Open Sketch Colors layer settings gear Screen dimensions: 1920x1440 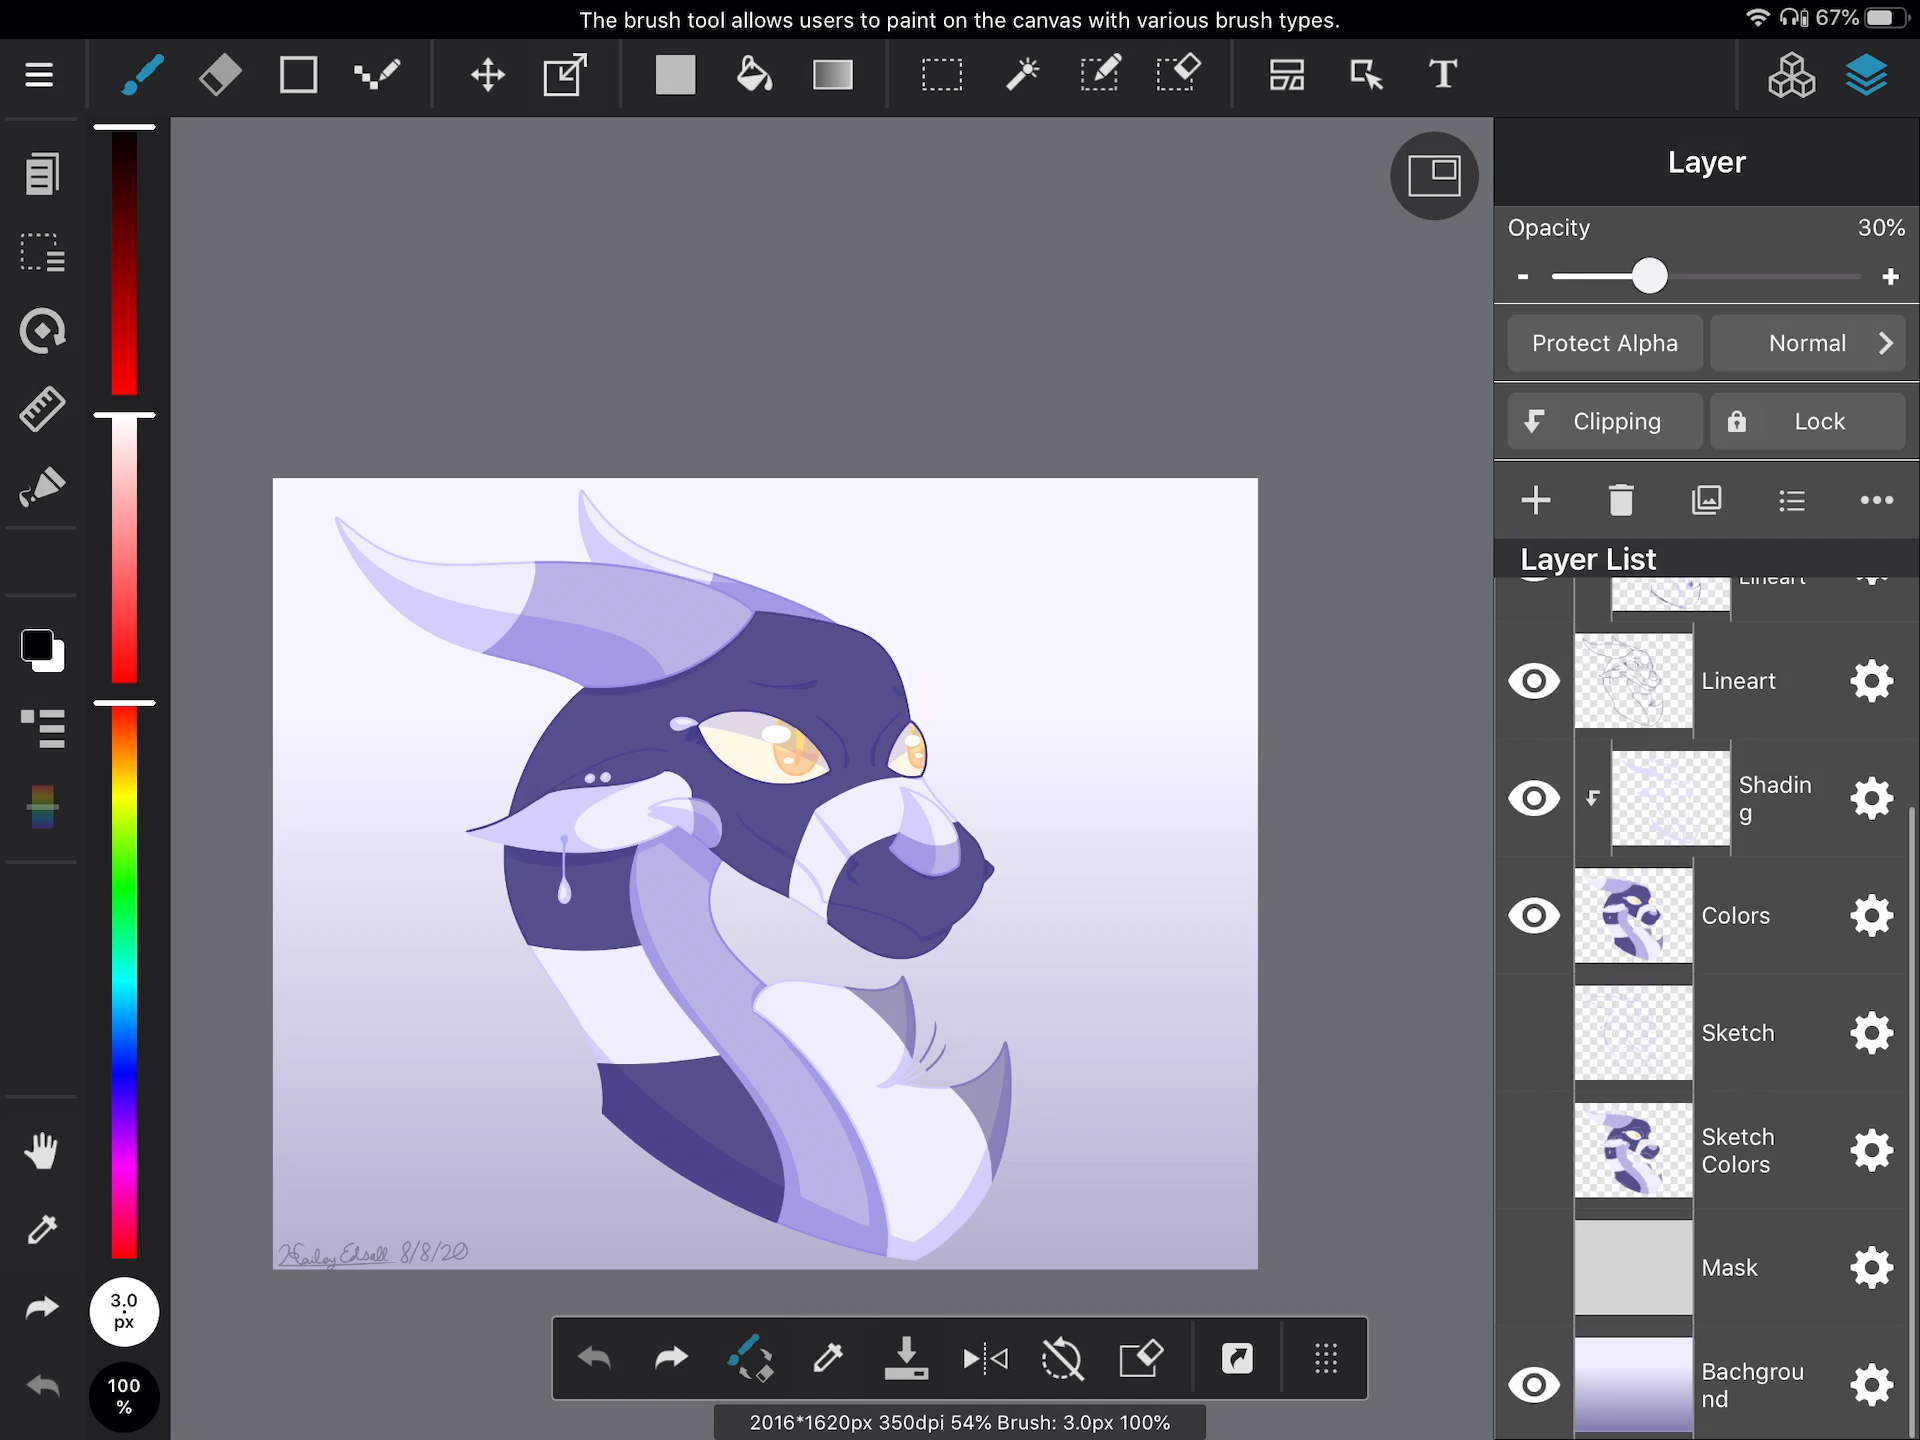click(x=1871, y=1151)
